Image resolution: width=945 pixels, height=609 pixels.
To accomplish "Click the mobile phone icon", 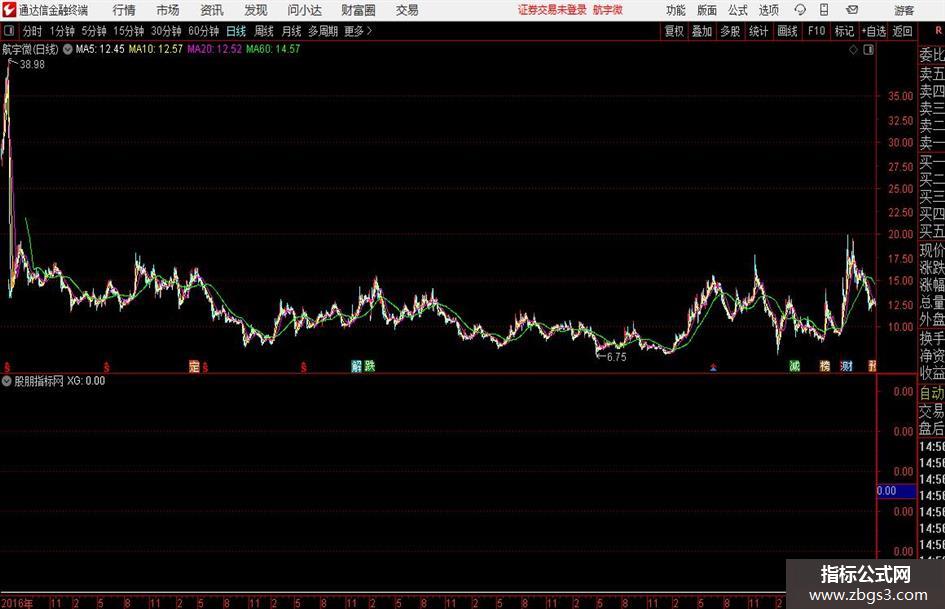I will 824,10.
